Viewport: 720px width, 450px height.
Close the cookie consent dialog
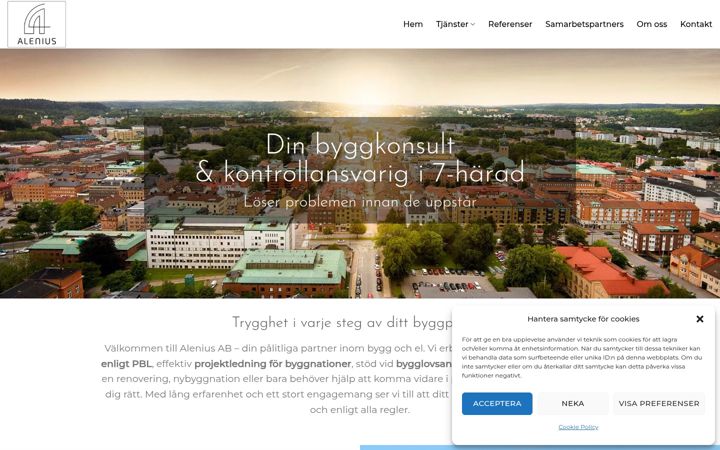pyautogui.click(x=700, y=319)
